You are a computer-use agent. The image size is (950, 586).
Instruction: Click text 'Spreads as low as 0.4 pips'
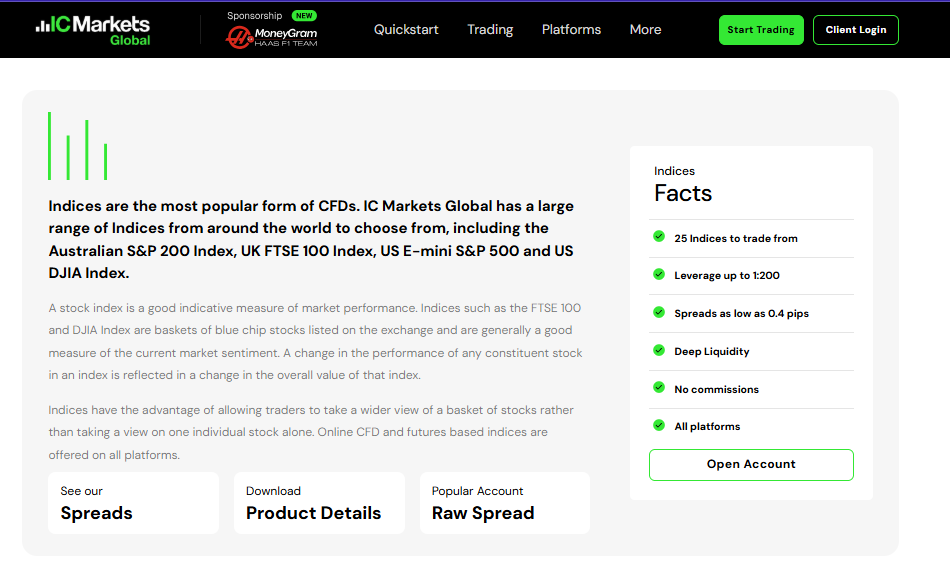click(741, 313)
